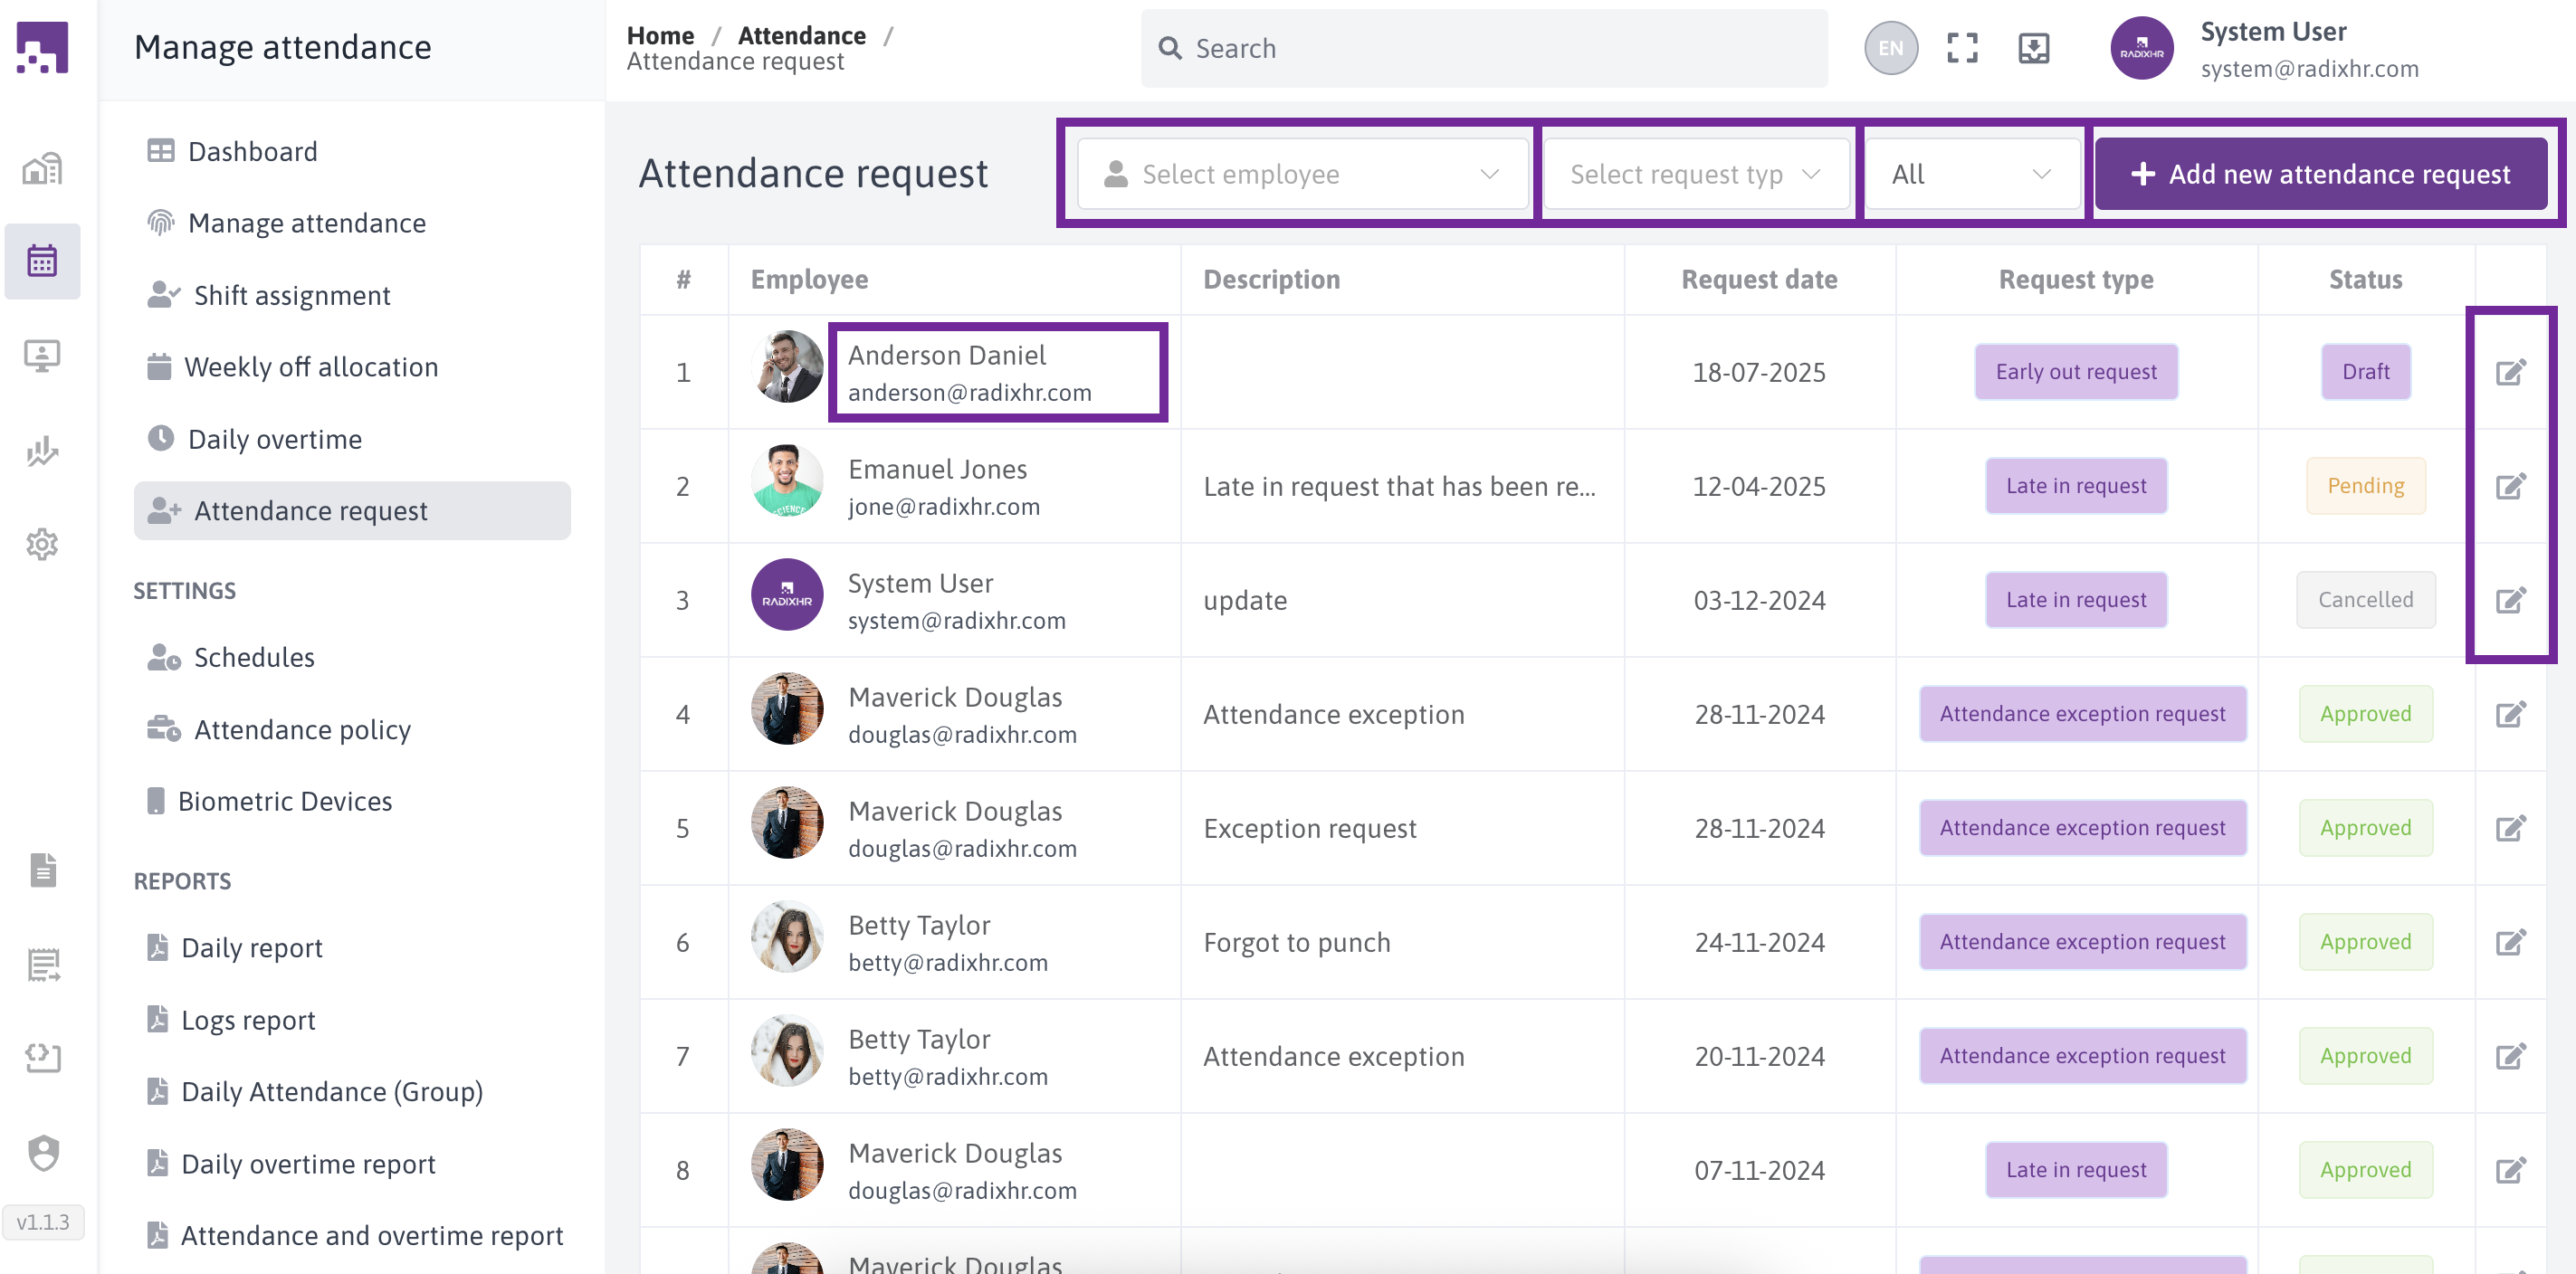Click the edit icon for Anderson Daniel's request
This screenshot has width=2576, height=1274.
2510,372
